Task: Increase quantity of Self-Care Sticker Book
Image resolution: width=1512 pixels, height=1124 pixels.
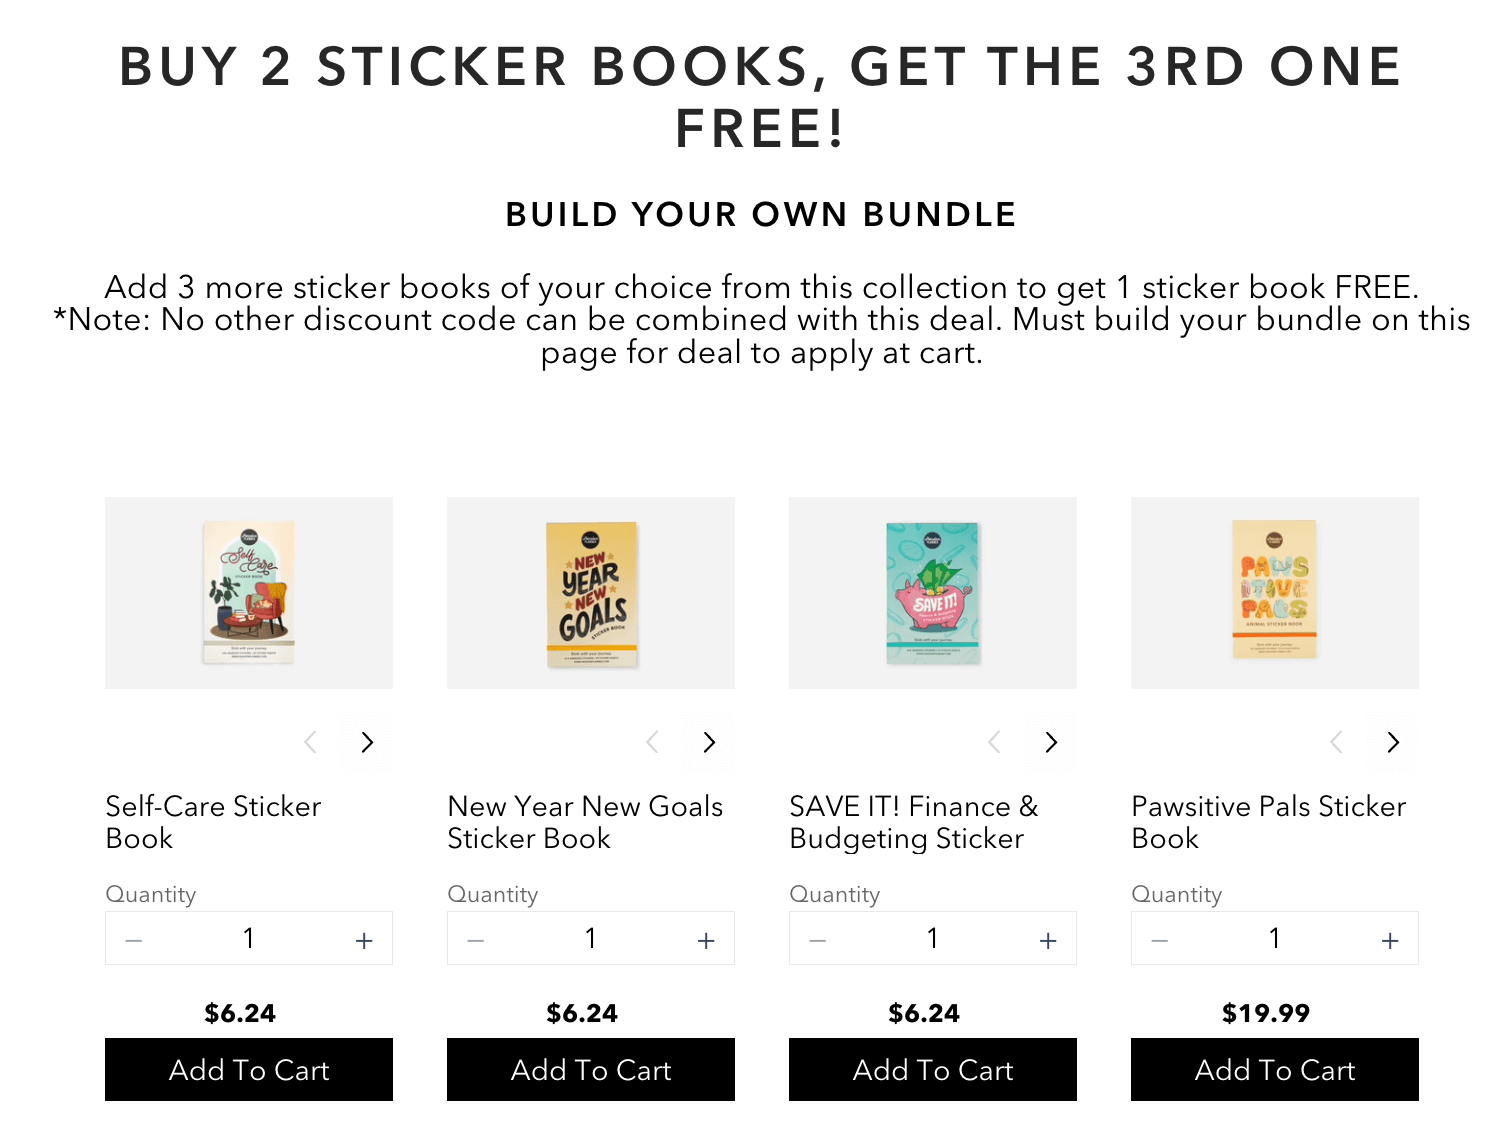Action: click(363, 938)
